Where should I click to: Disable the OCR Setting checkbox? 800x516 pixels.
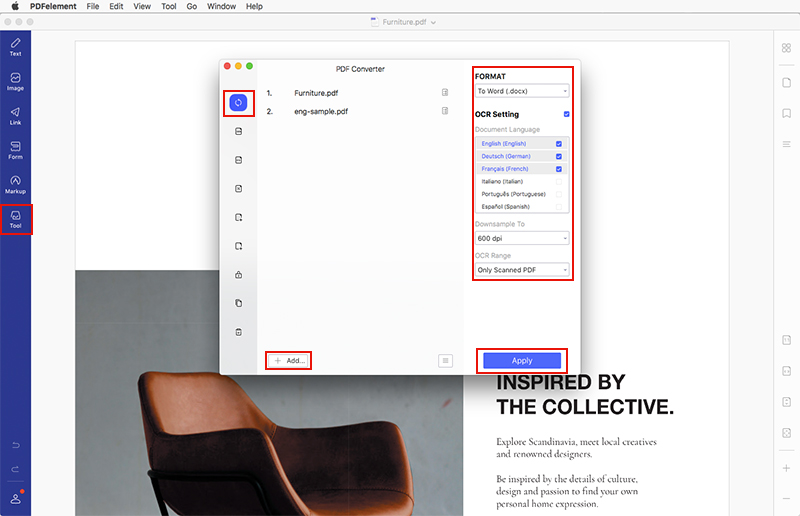pyautogui.click(x=567, y=114)
